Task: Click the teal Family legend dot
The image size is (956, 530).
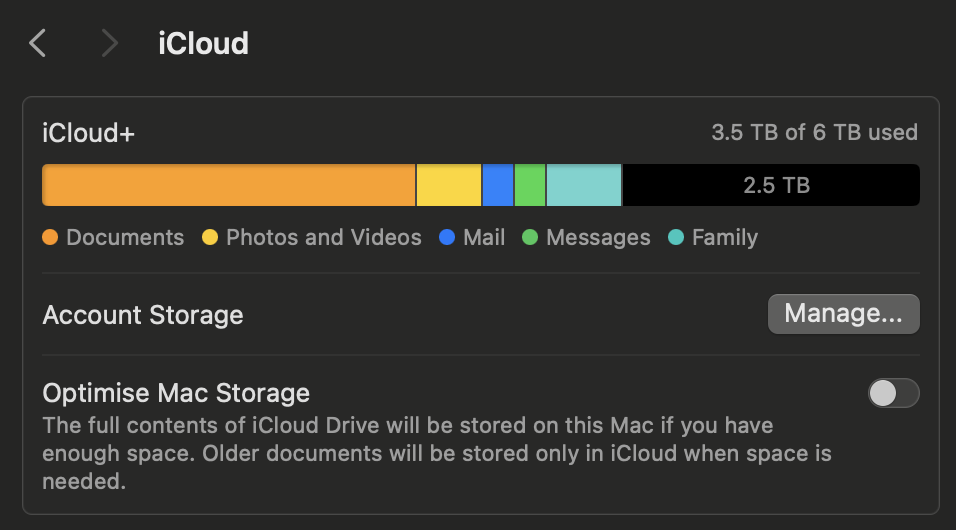Action: click(676, 238)
